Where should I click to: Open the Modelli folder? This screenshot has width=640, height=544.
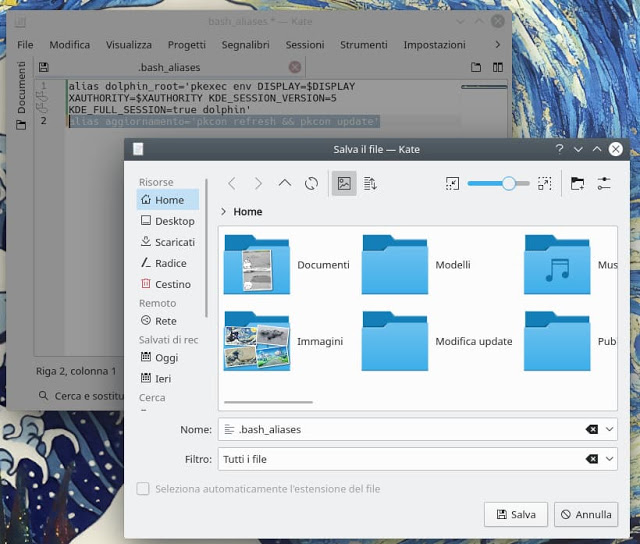[416, 264]
